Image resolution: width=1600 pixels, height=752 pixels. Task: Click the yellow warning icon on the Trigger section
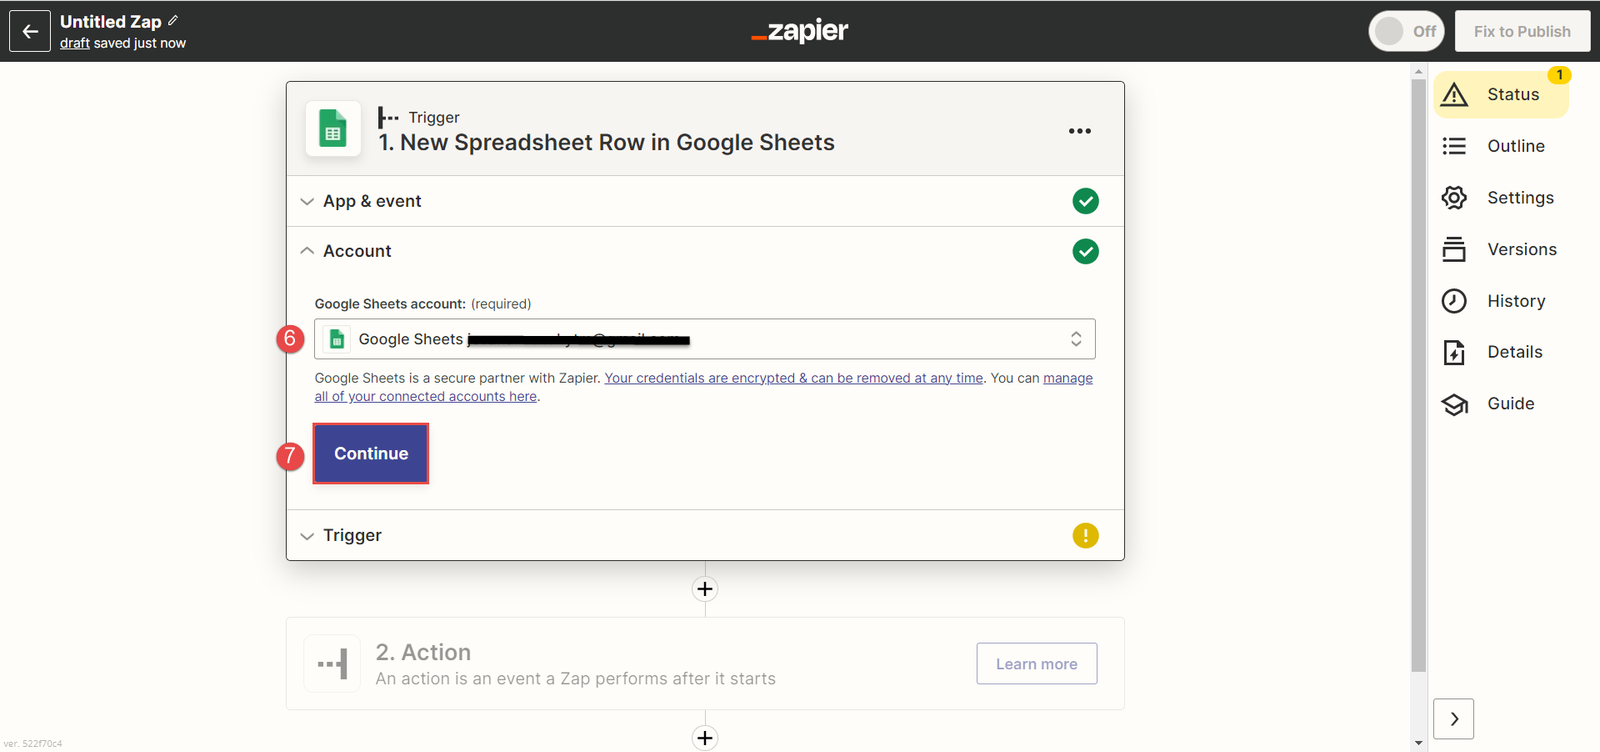click(x=1085, y=536)
